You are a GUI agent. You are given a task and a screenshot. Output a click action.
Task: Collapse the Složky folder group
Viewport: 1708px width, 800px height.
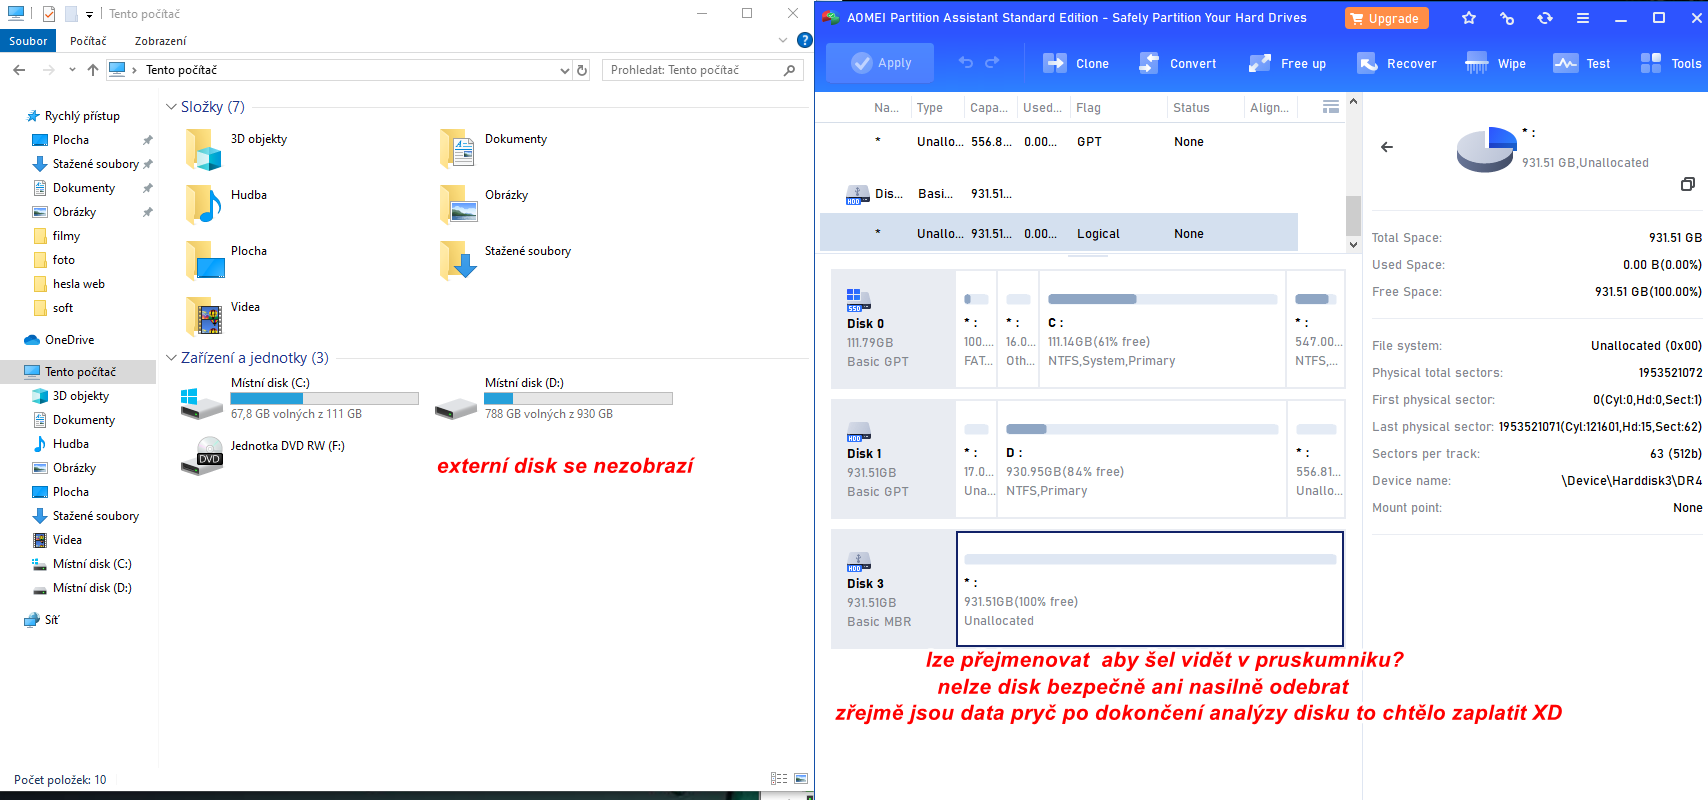pyautogui.click(x=171, y=107)
